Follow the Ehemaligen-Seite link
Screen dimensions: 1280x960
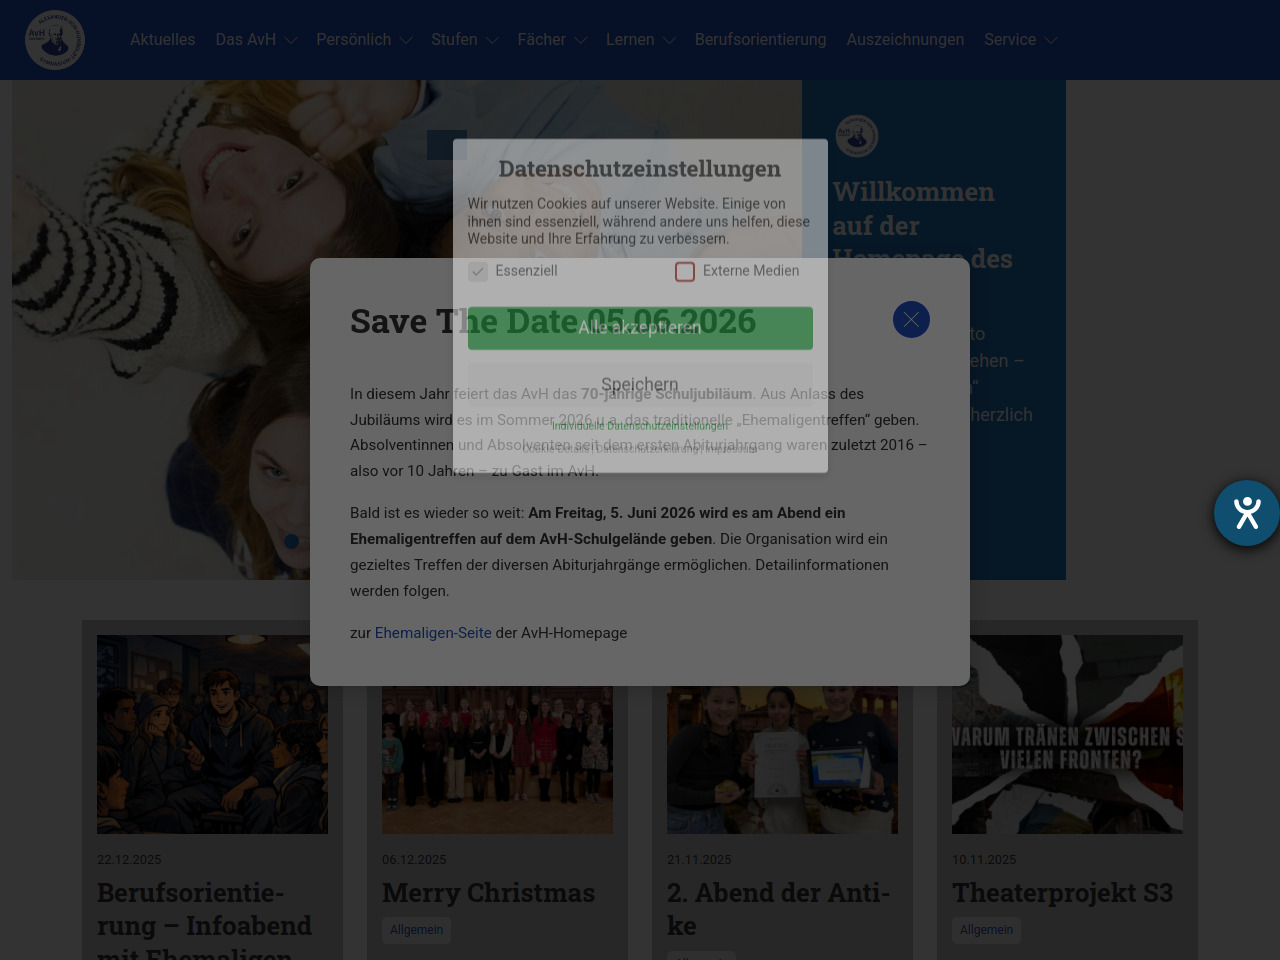coord(433,633)
